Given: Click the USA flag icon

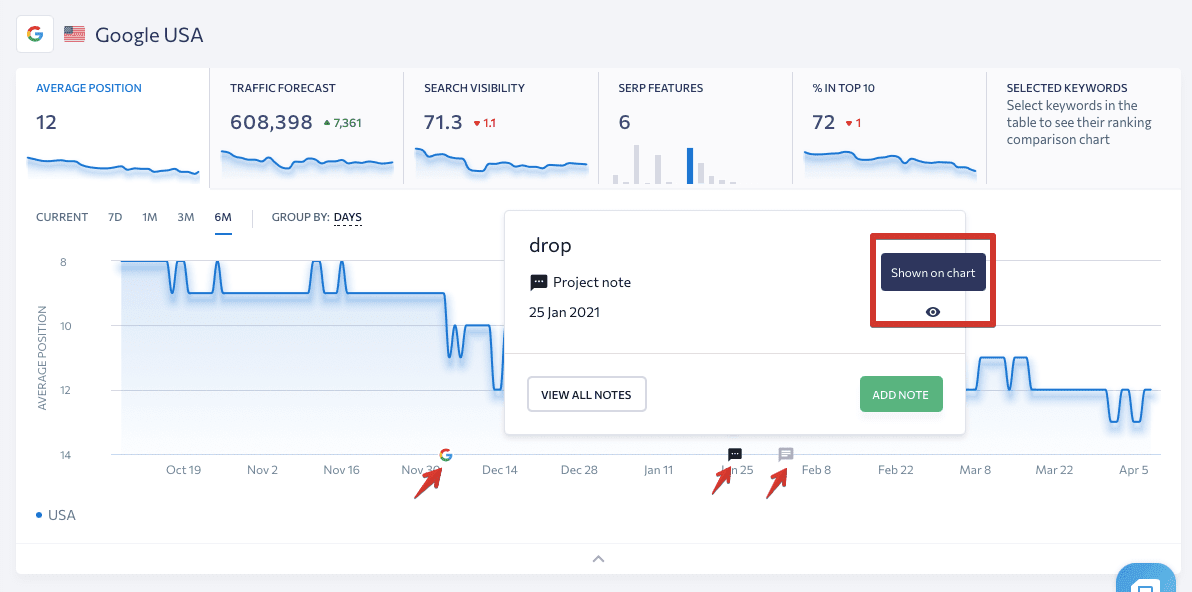Looking at the screenshot, I should (74, 34).
